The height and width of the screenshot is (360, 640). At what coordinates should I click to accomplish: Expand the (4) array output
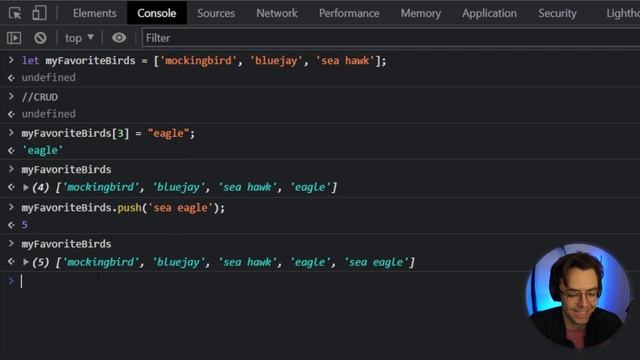tap(26, 187)
